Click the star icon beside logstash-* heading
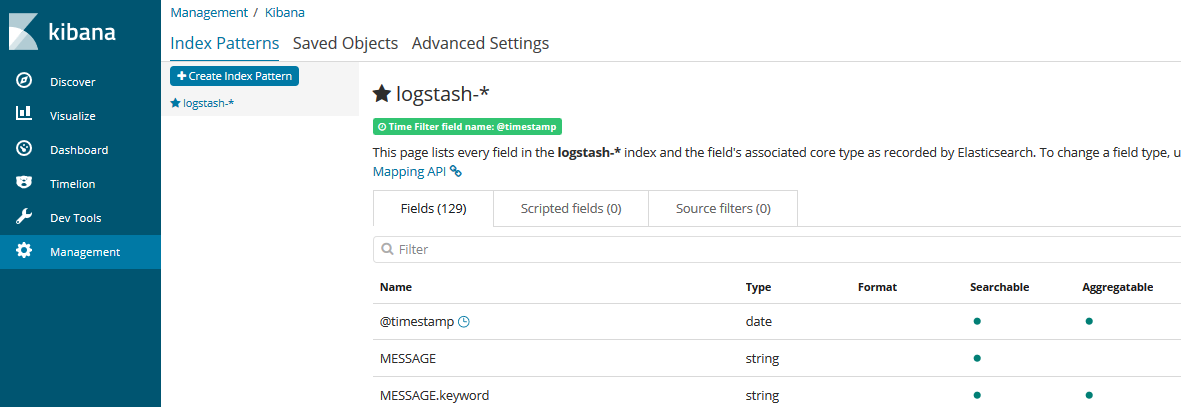 pos(381,94)
